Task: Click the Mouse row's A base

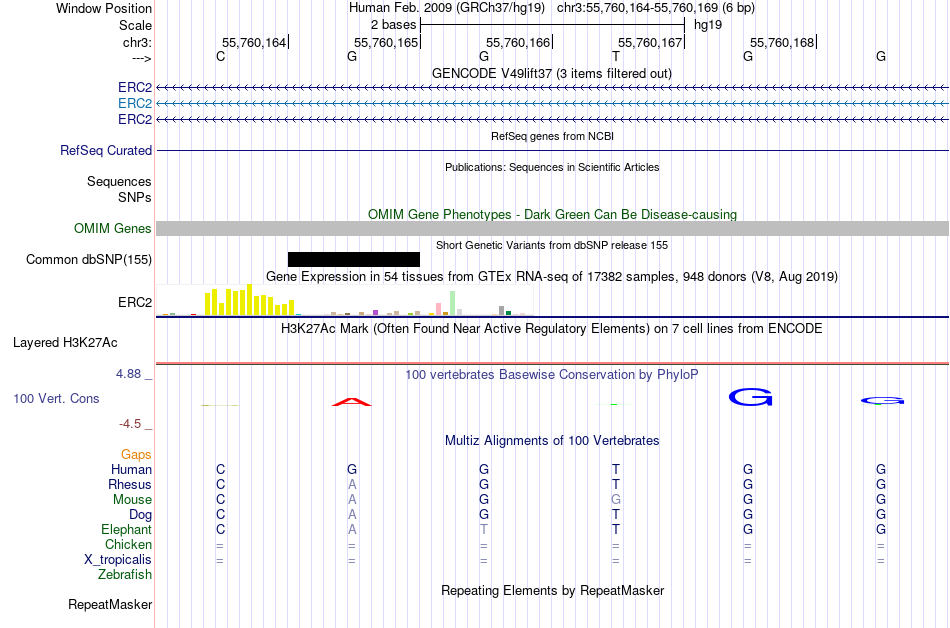Action: point(352,500)
